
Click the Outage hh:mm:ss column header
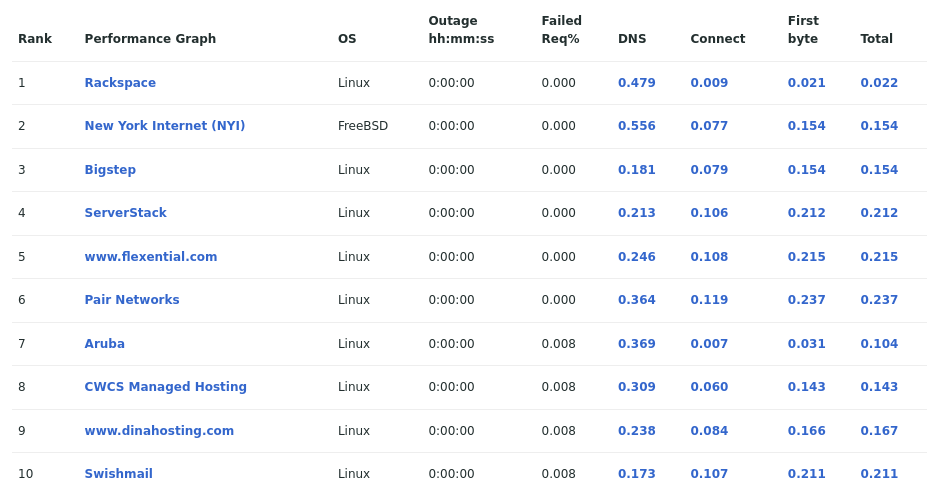[x=461, y=30]
